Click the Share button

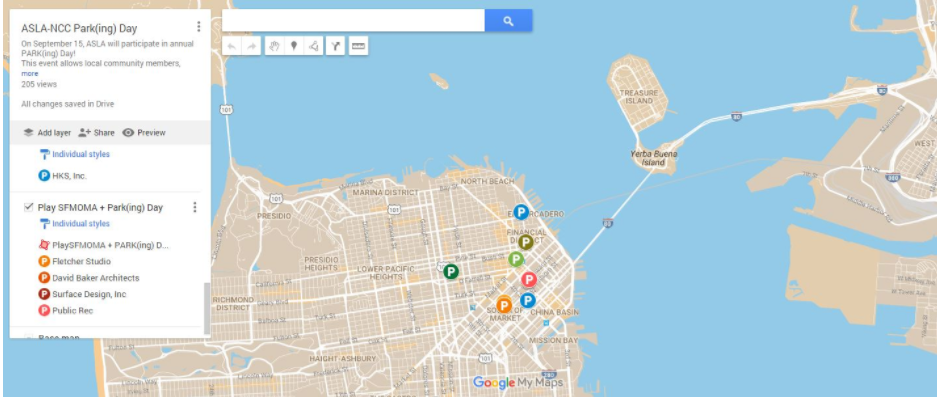pos(96,133)
